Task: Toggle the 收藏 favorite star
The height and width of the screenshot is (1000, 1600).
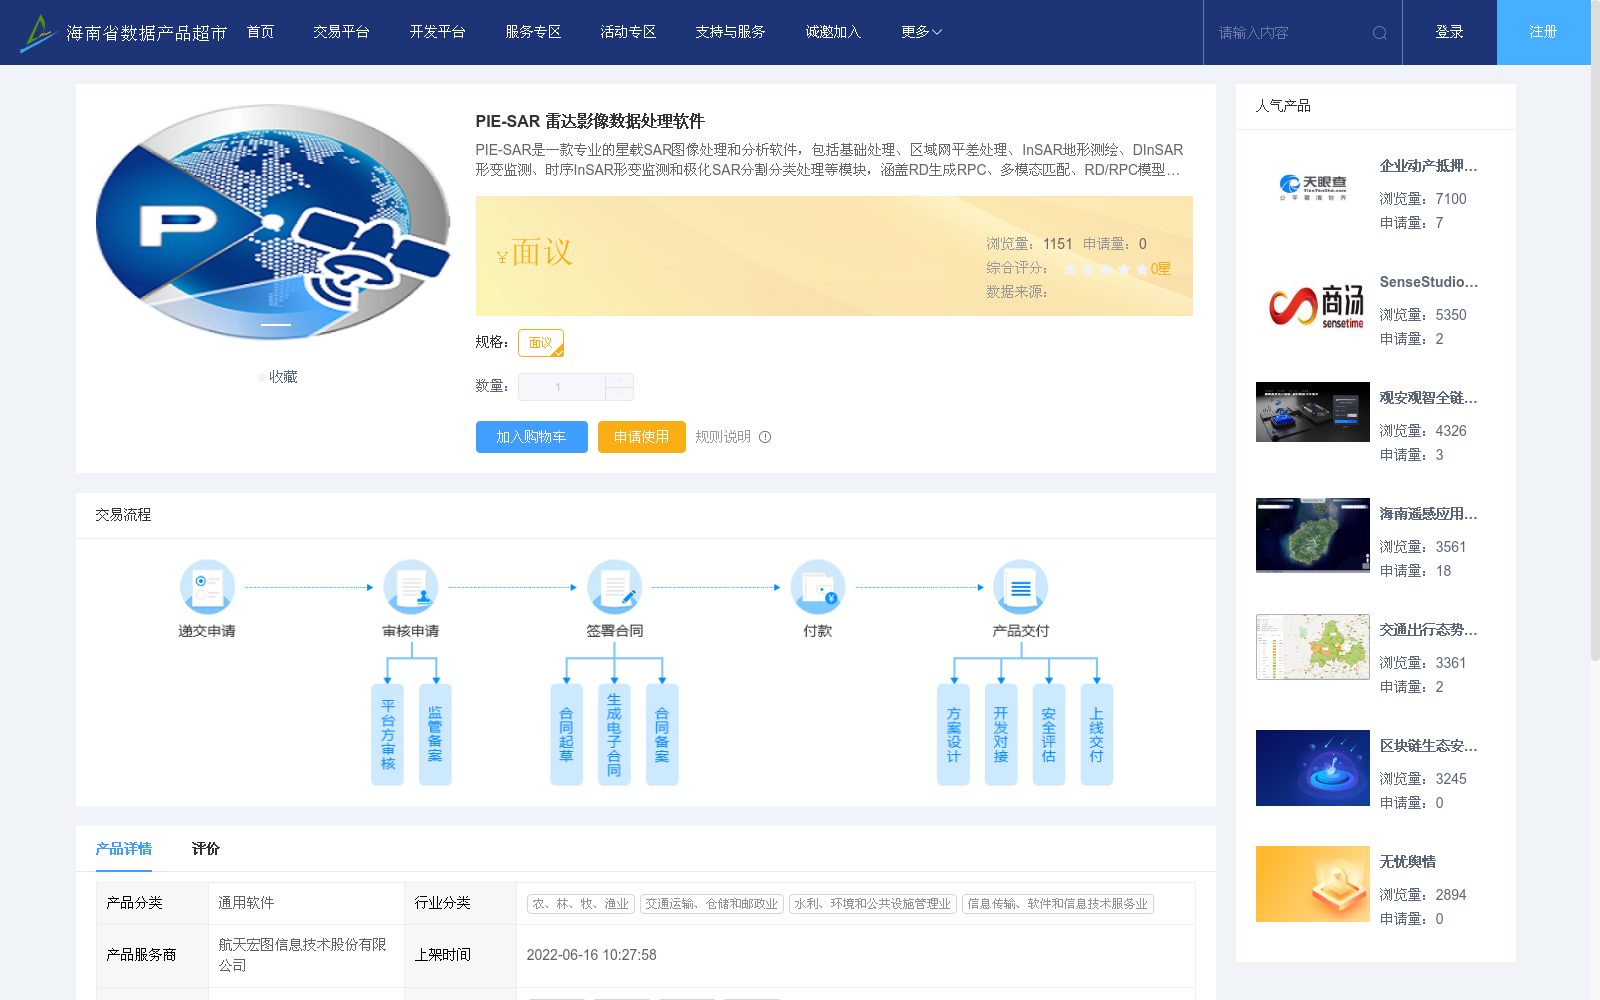Action: point(259,377)
